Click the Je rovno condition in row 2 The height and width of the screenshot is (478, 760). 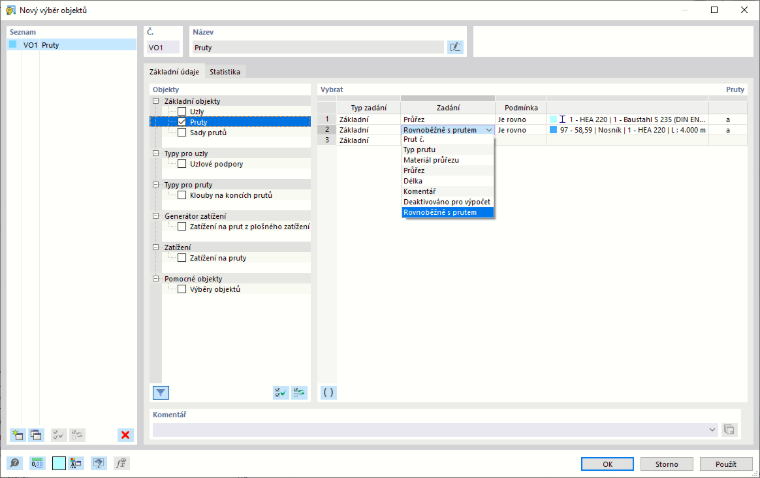coord(521,130)
